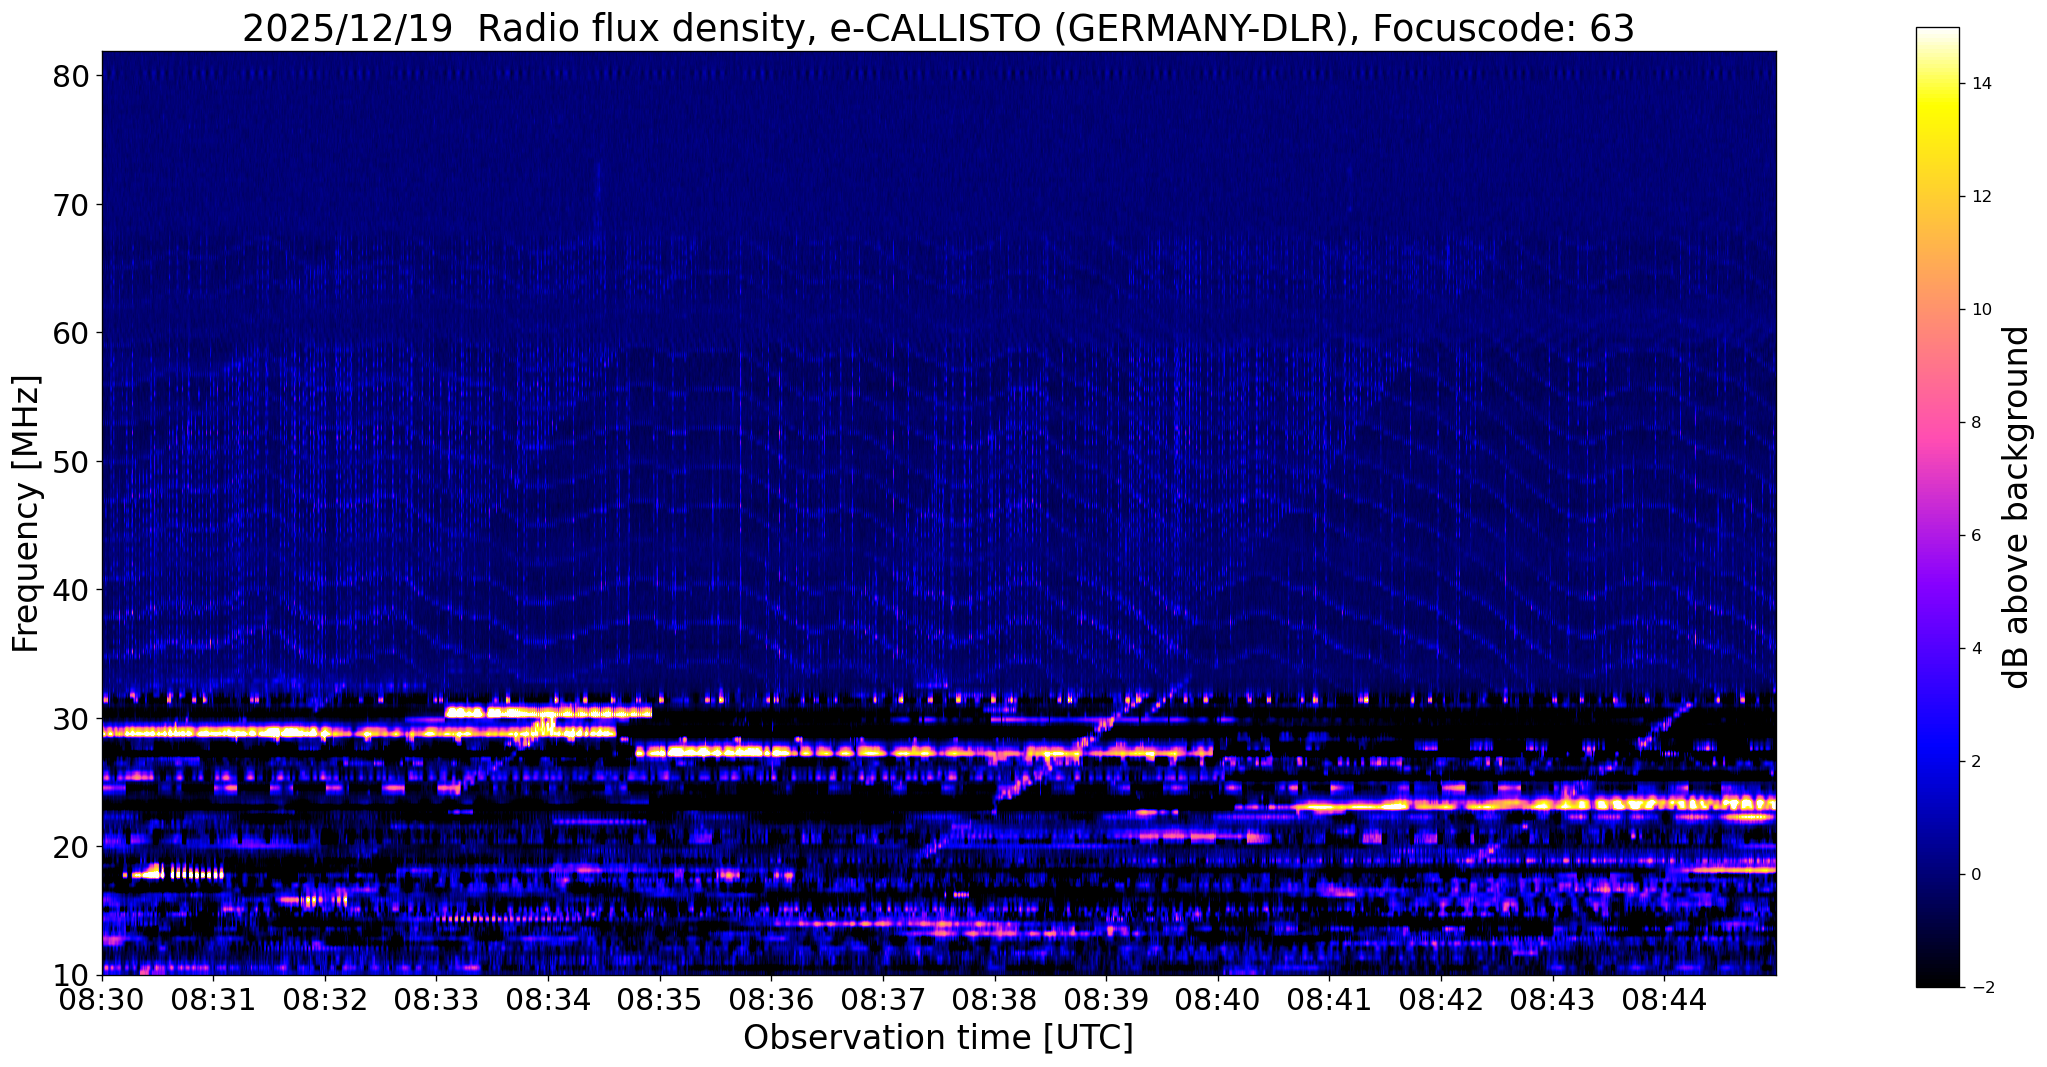This screenshot has height=1067, width=2047.
Task: Click the colorbar tick label 6
Action: (x=1976, y=536)
